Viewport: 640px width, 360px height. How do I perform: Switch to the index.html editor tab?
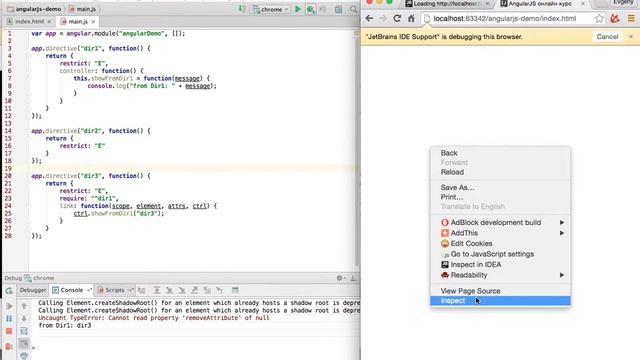pyautogui.click(x=29, y=21)
